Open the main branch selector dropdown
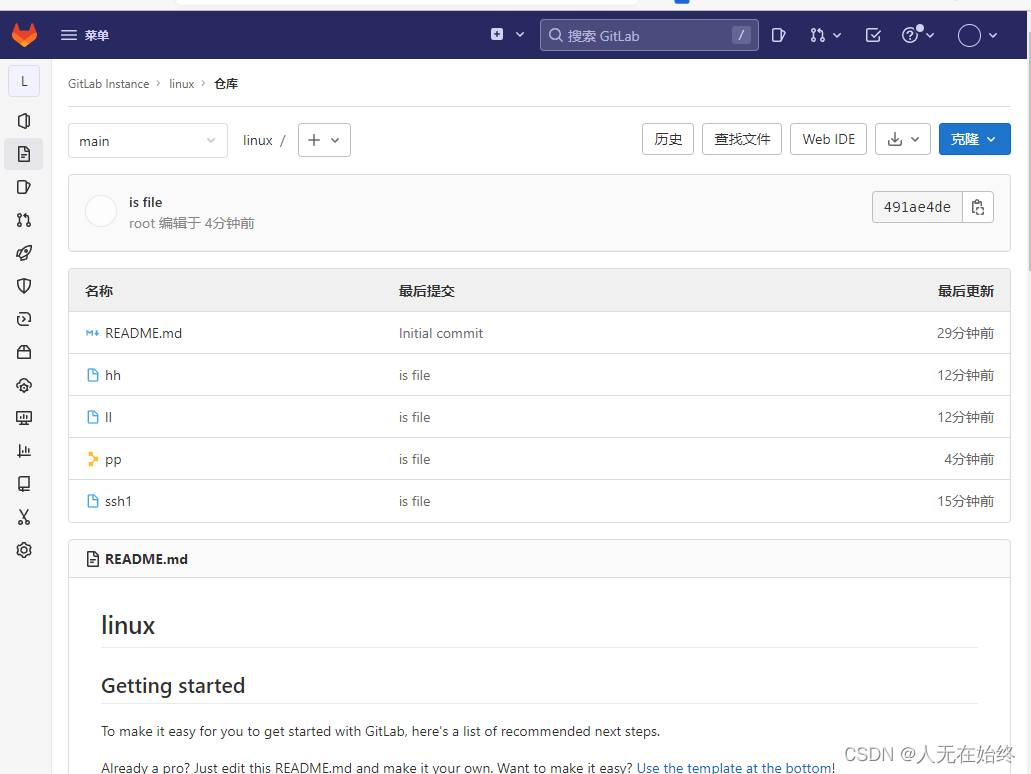1031x774 pixels. [148, 141]
